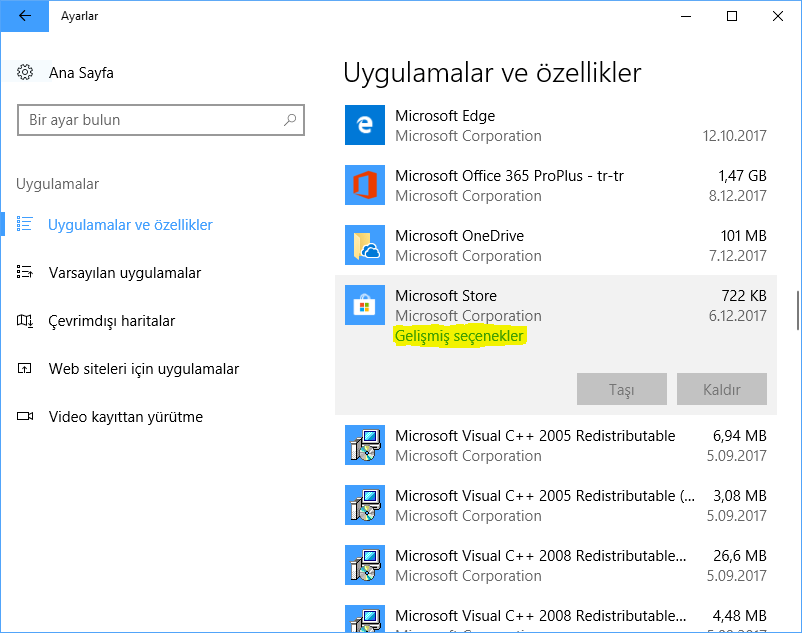Click the Microsoft OneDrive app icon
Screen dimensions: 802x633
[365, 245]
